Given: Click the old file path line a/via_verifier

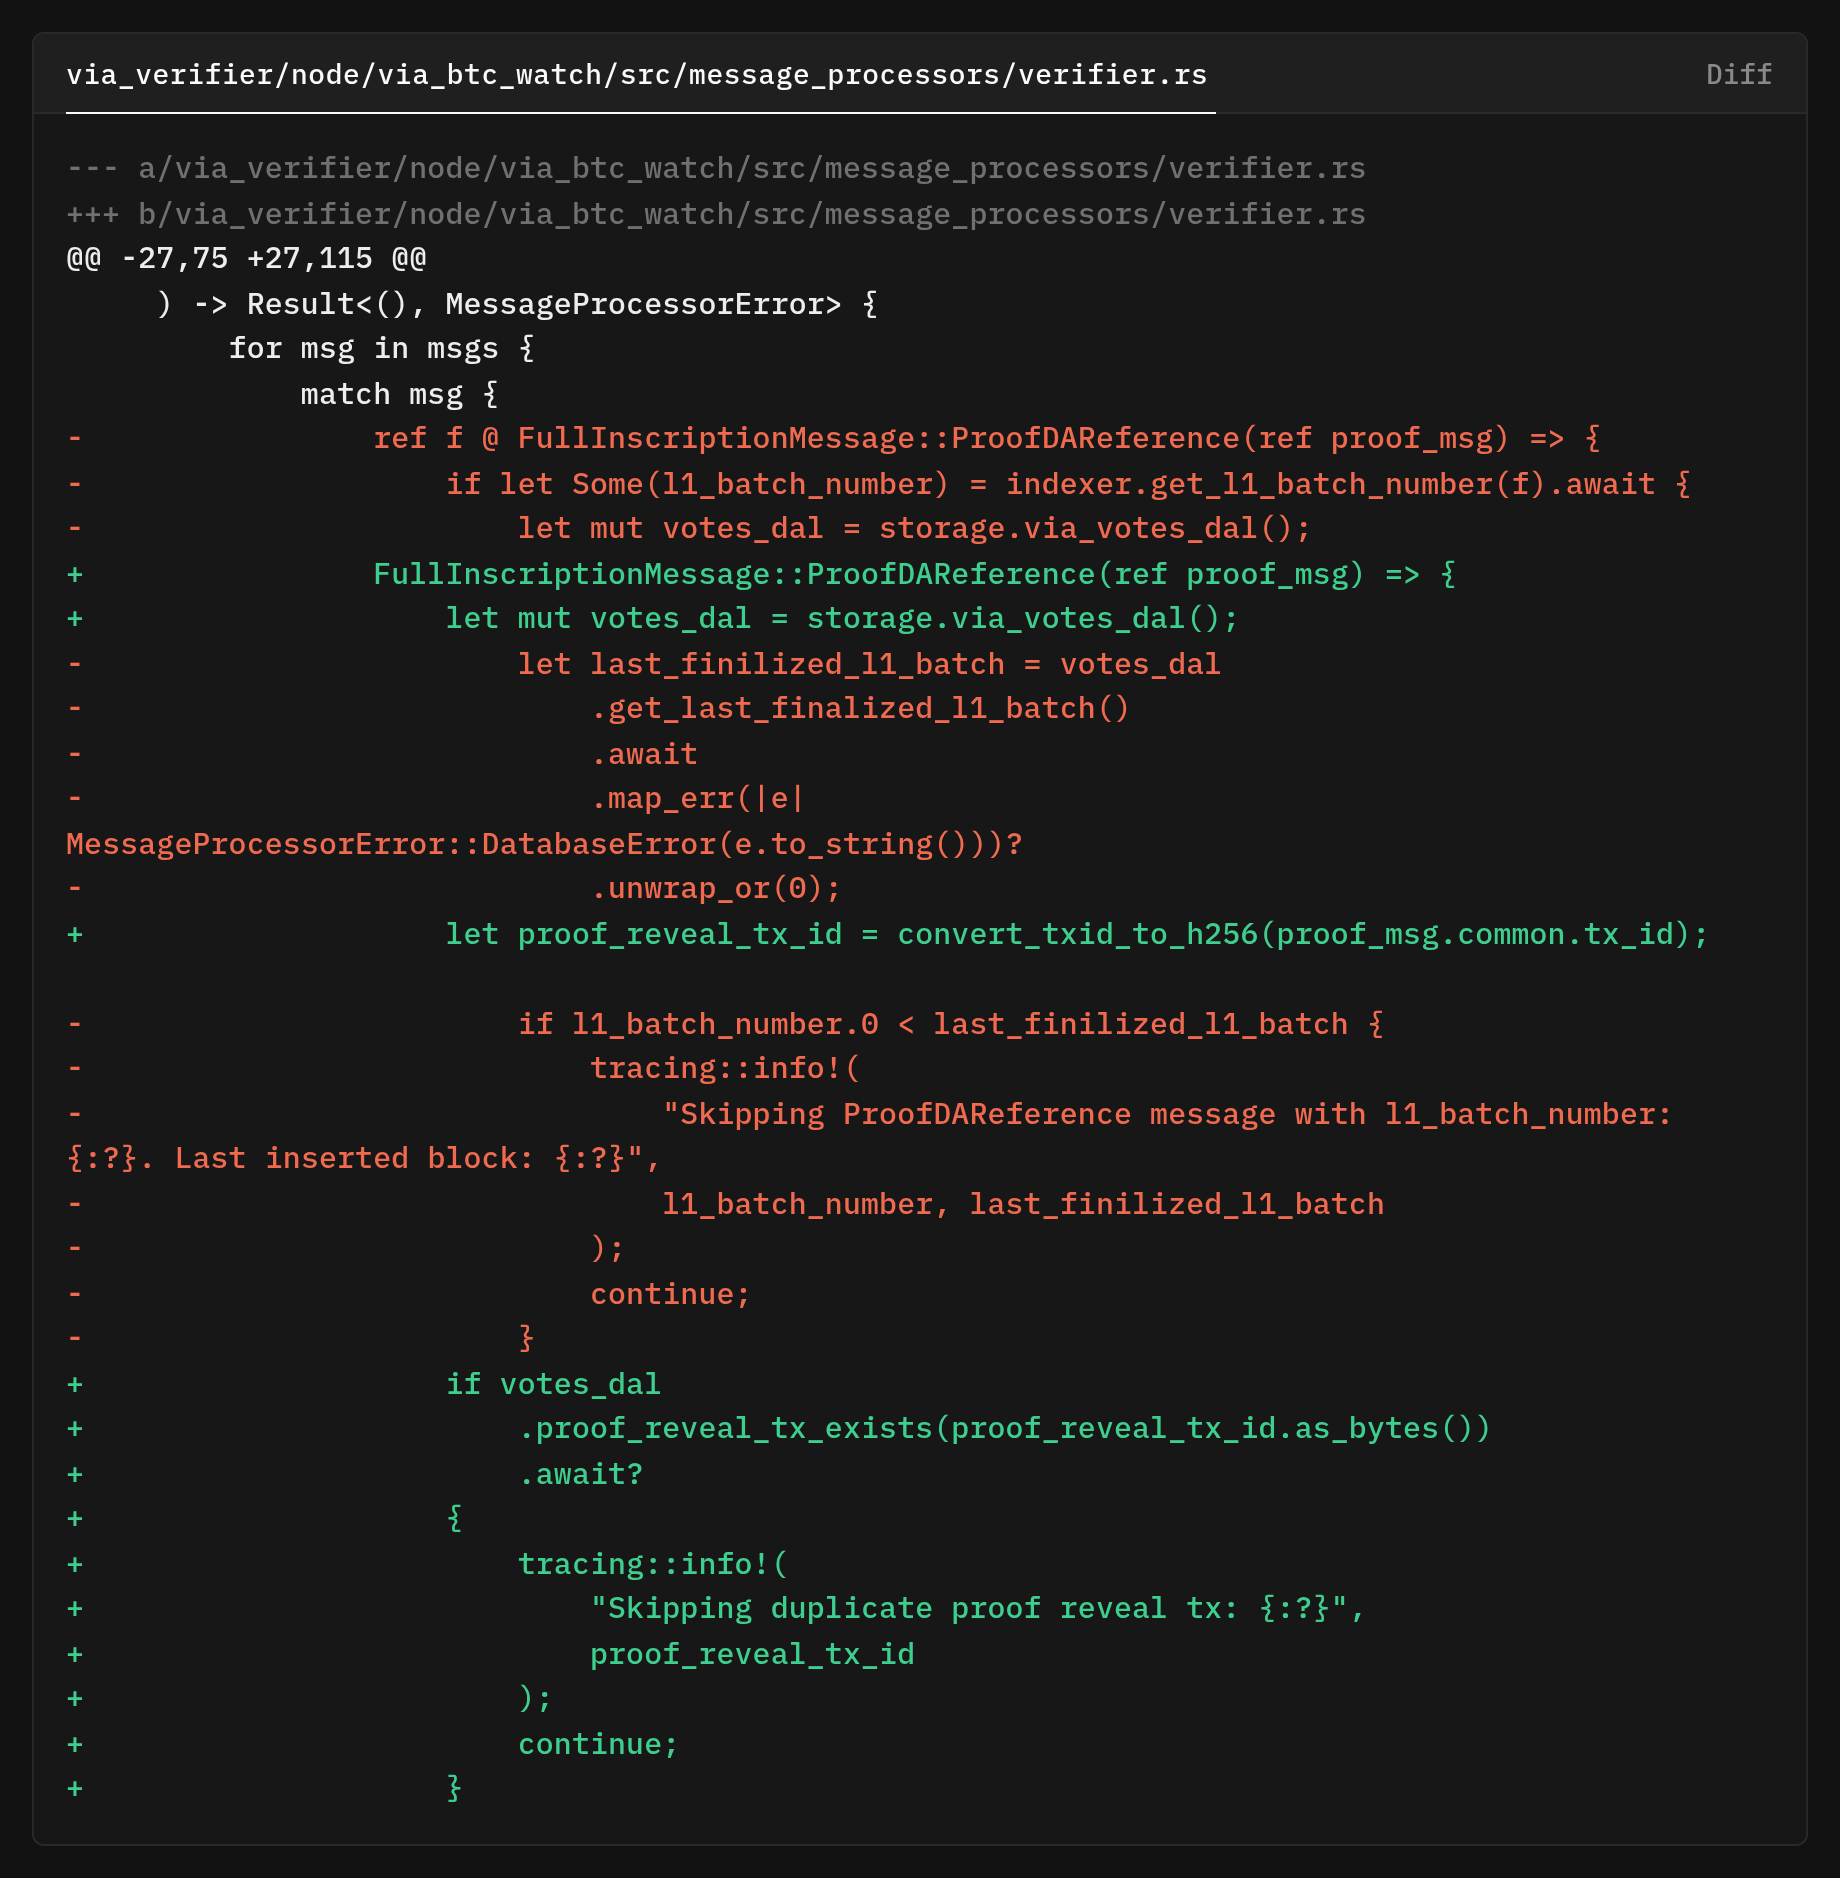Looking at the screenshot, I should (x=716, y=169).
